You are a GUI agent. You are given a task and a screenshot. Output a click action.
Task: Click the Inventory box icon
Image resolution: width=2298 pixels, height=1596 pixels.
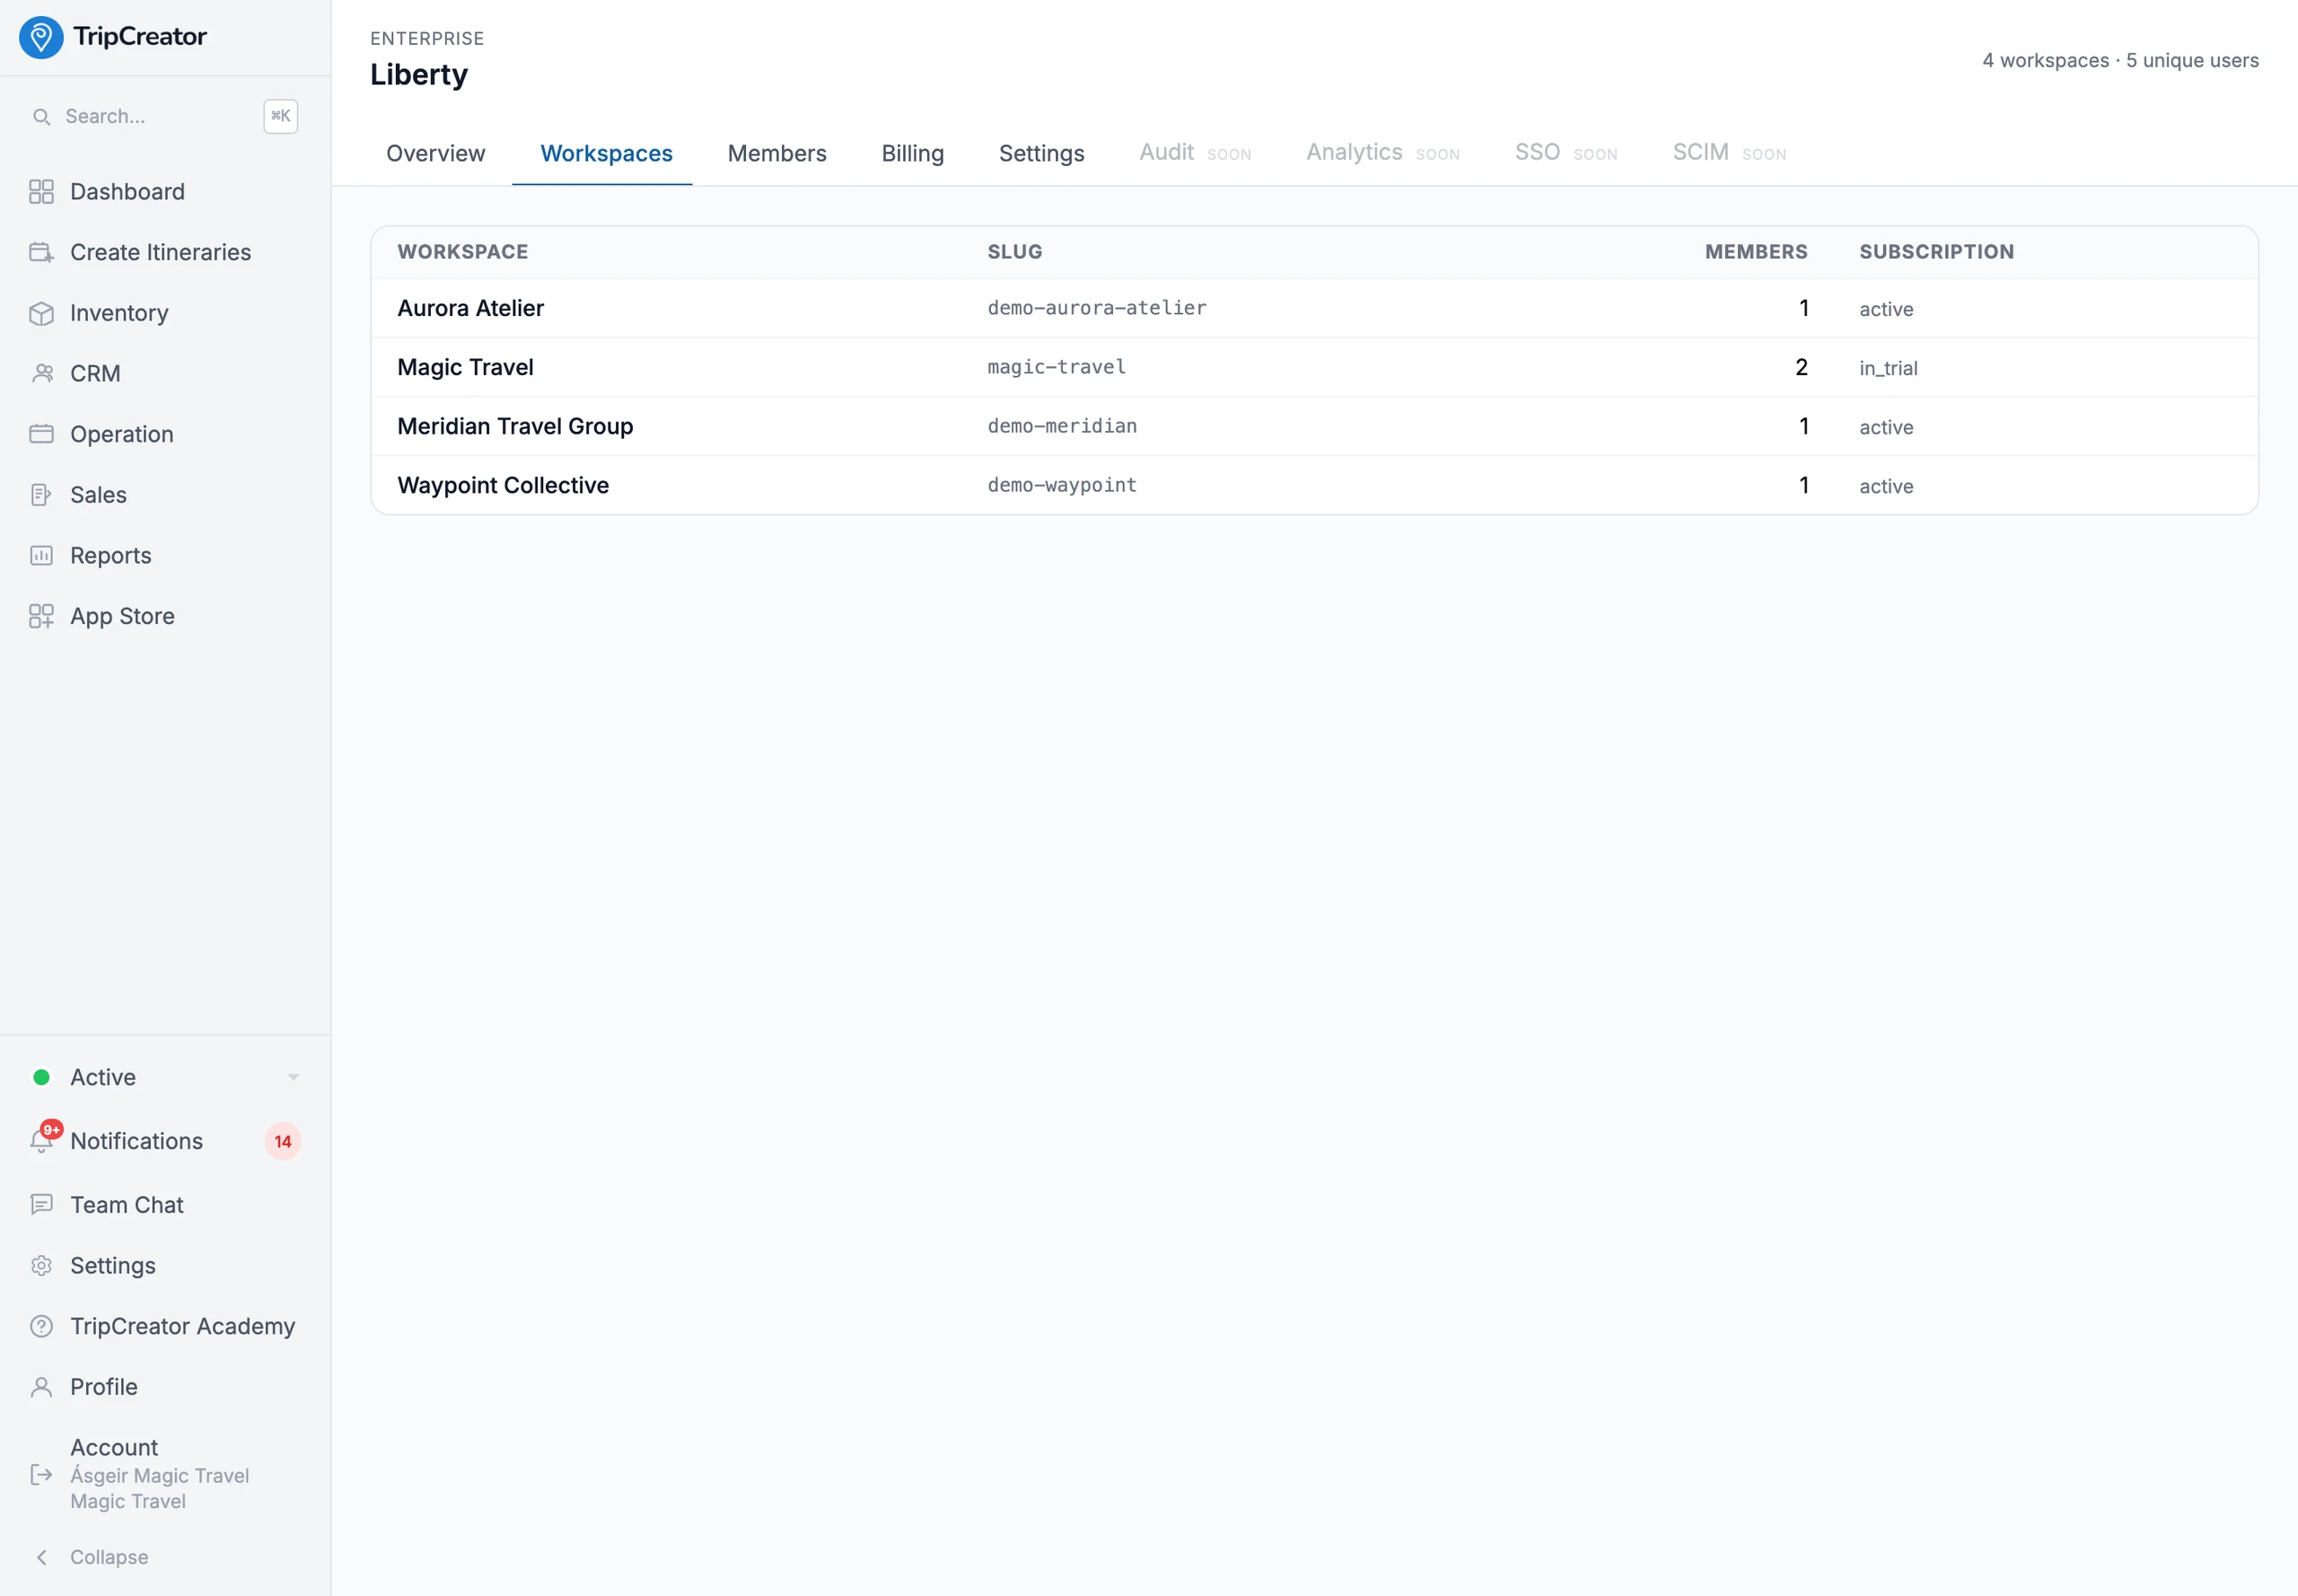[41, 313]
